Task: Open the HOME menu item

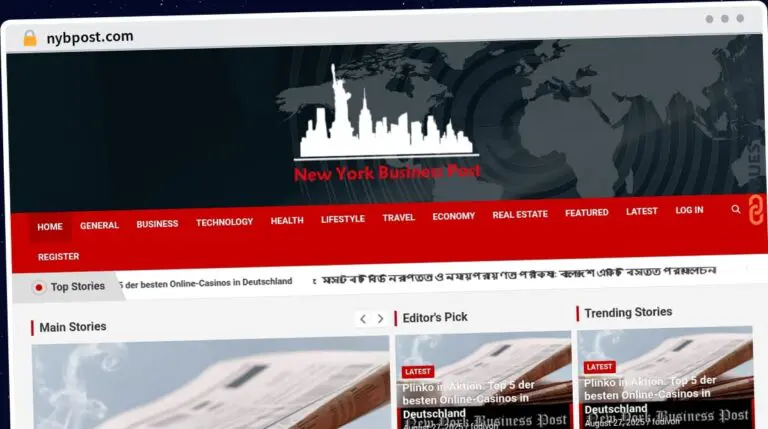Action: click(x=50, y=227)
